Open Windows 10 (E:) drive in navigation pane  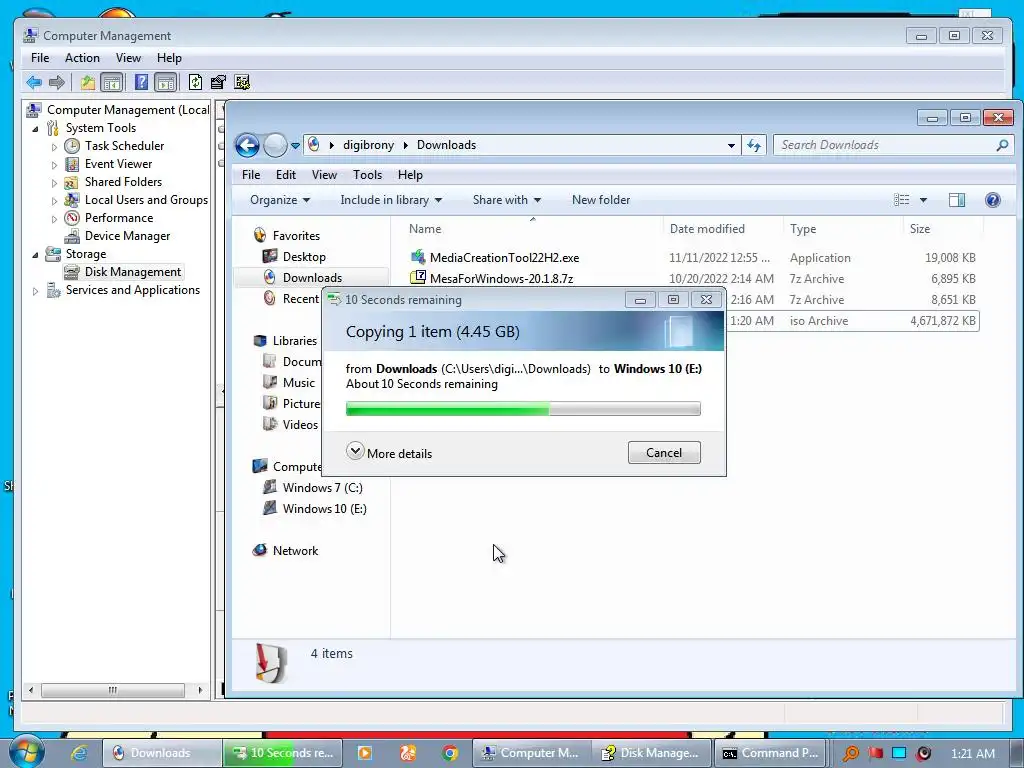314,509
